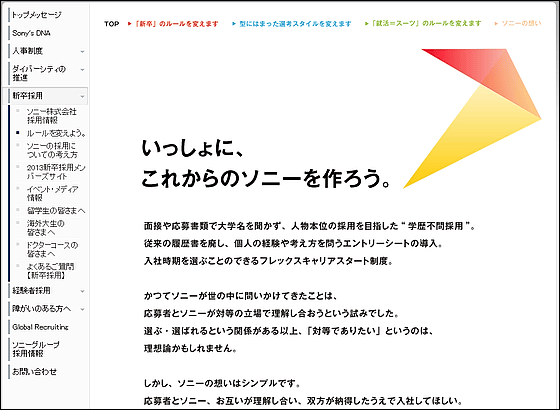The width and height of the screenshot is (560, 410).
Task: Click the blue arrow before 型にはまった
Action: click(234, 24)
